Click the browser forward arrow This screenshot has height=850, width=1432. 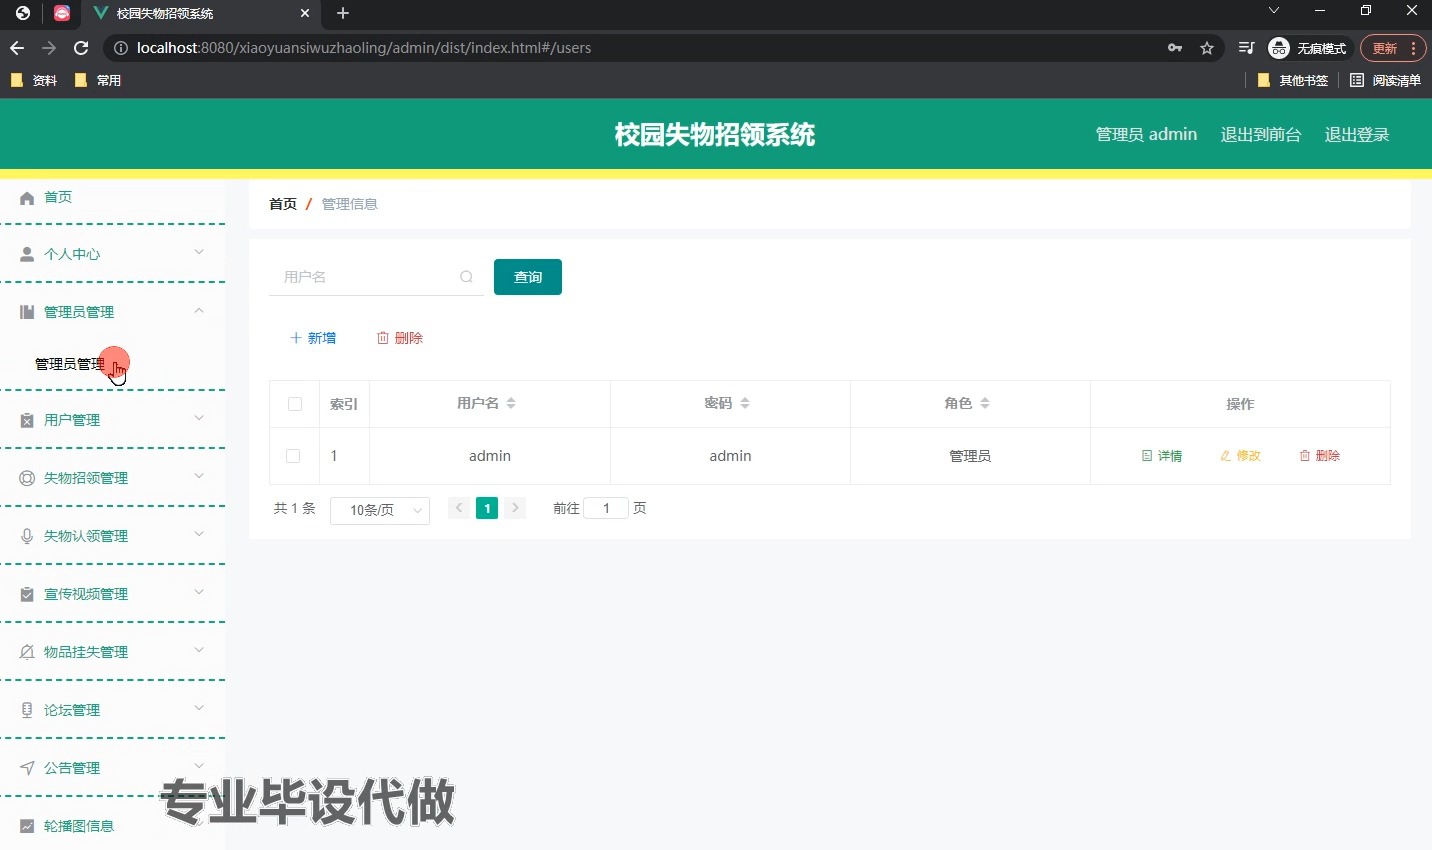49,48
